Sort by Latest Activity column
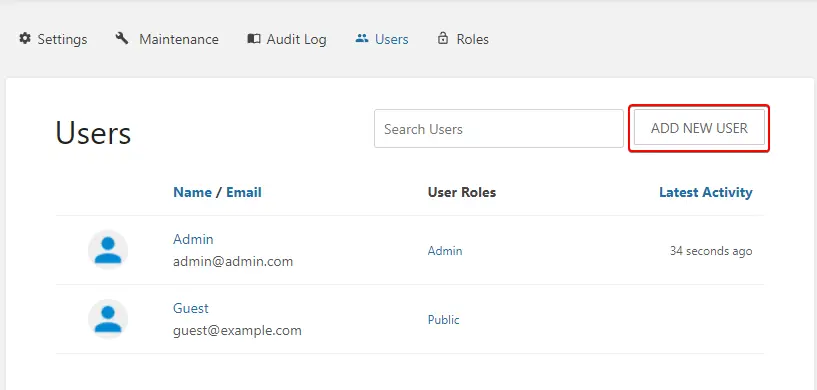The width and height of the screenshot is (817, 390). 705,192
